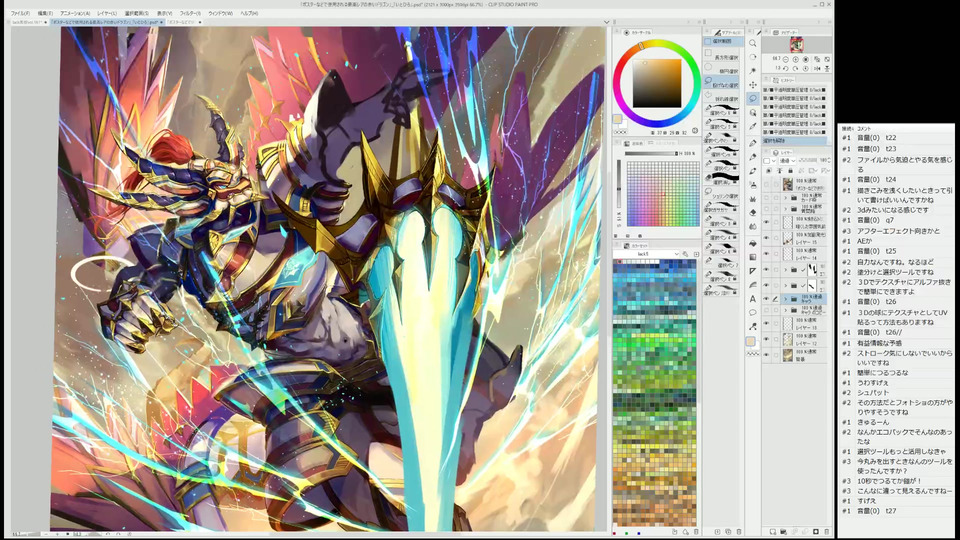
Task: Open the 編集 menu
Action: 45,13
